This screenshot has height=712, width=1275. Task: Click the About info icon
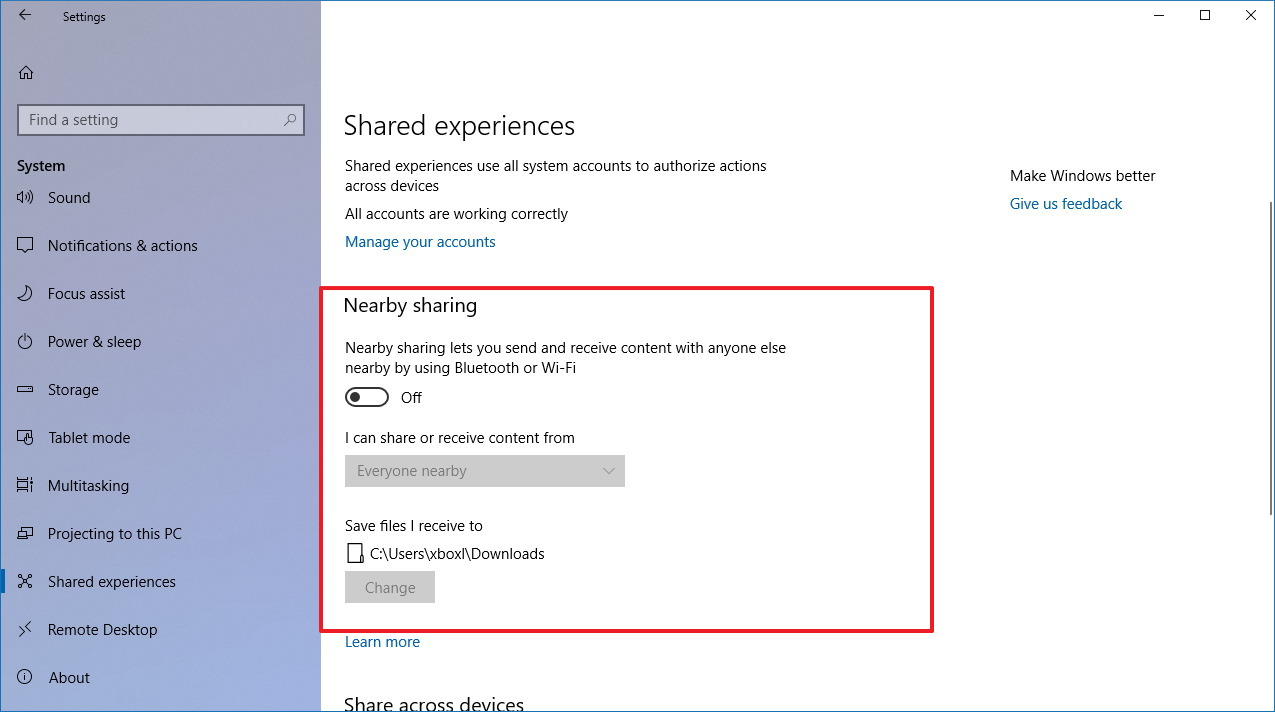click(26, 678)
